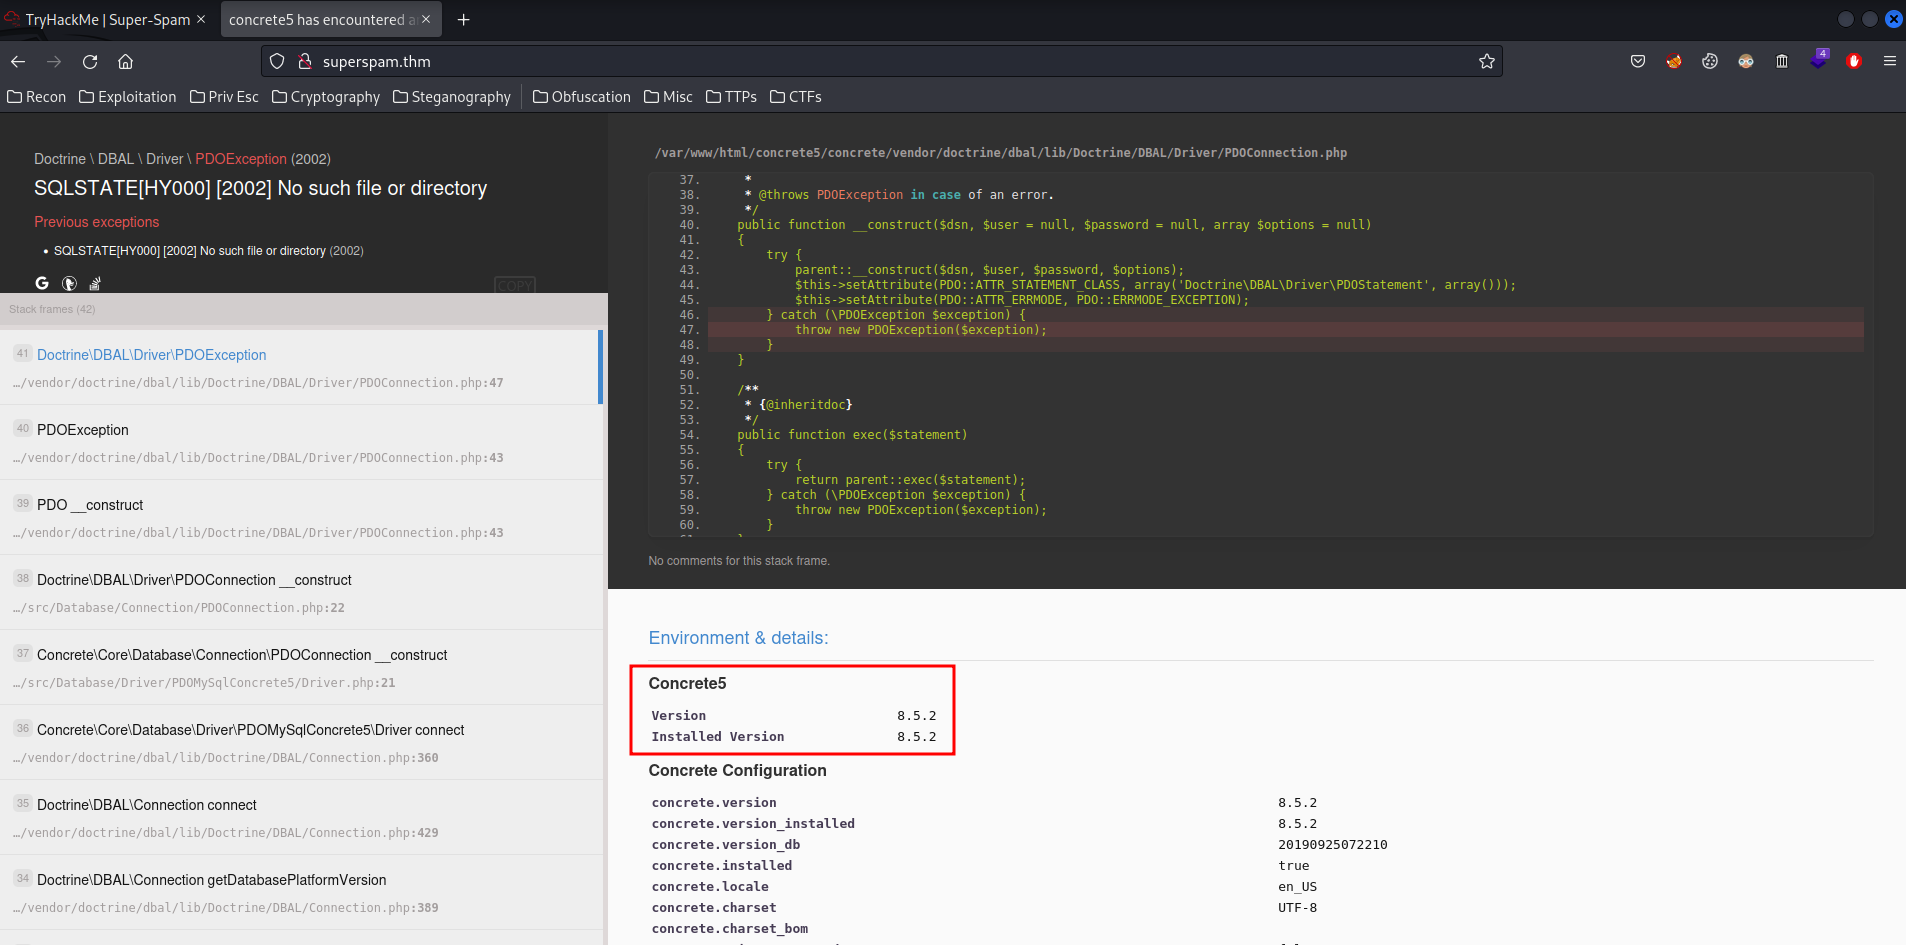Click the value 20190925072210

[x=1332, y=845]
